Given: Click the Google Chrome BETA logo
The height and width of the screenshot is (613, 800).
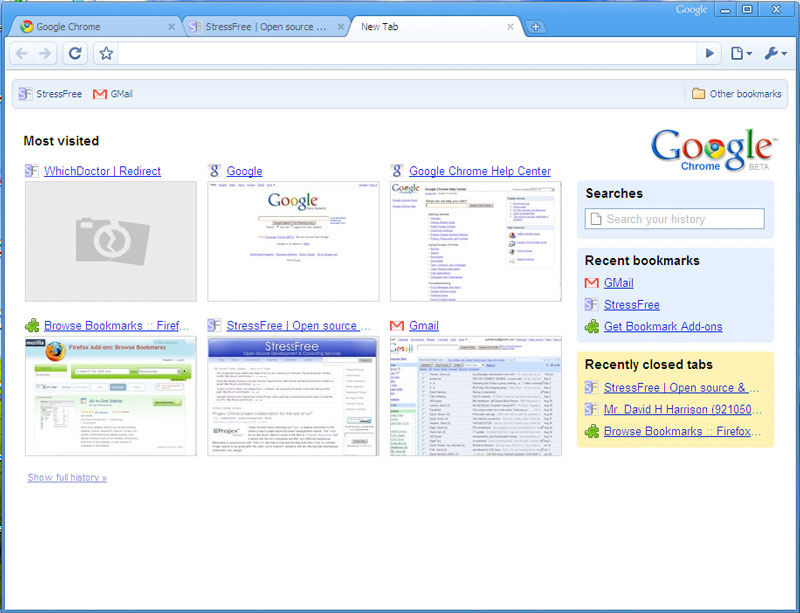Looking at the screenshot, I should tap(713, 150).
